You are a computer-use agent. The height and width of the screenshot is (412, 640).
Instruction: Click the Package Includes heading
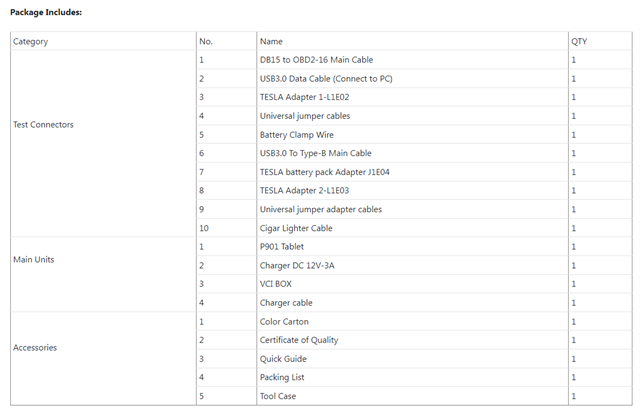click(x=46, y=12)
